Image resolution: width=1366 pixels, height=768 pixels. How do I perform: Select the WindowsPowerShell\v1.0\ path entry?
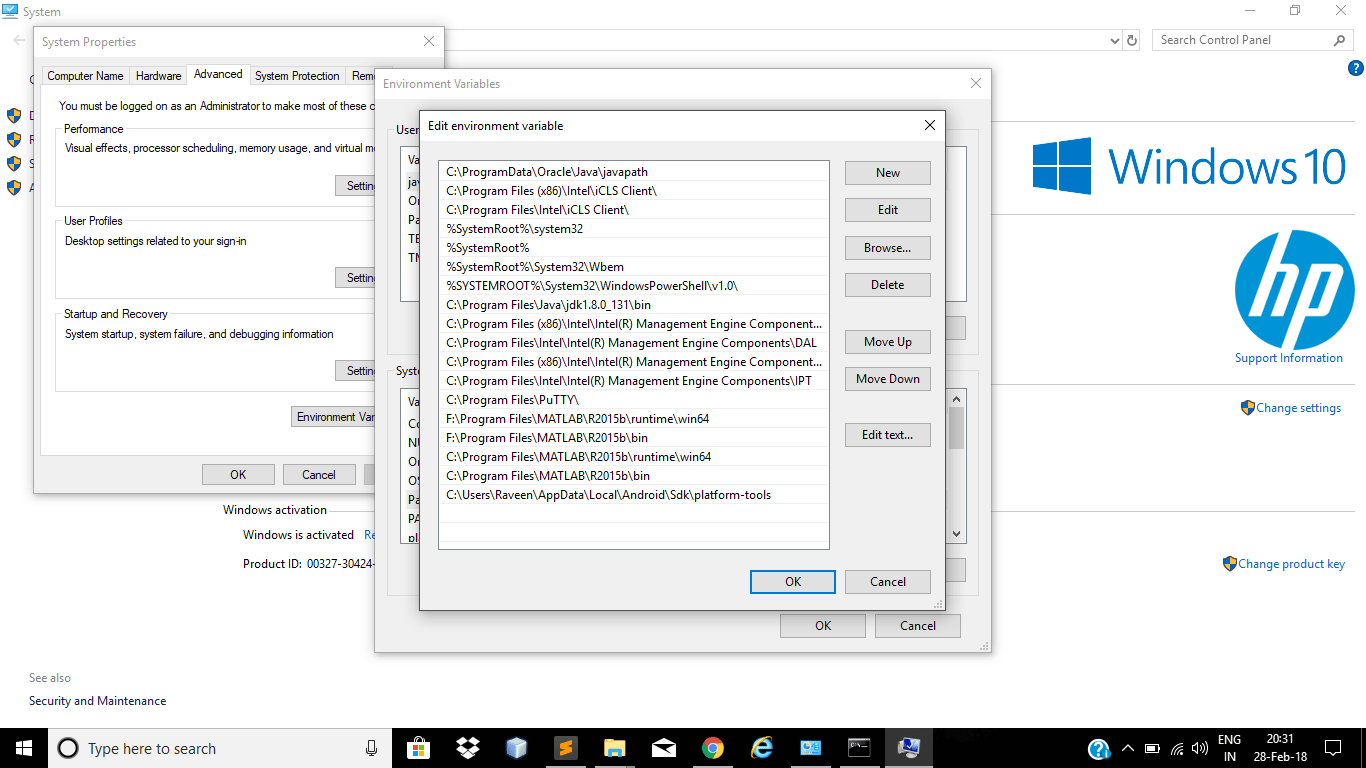(x=634, y=286)
